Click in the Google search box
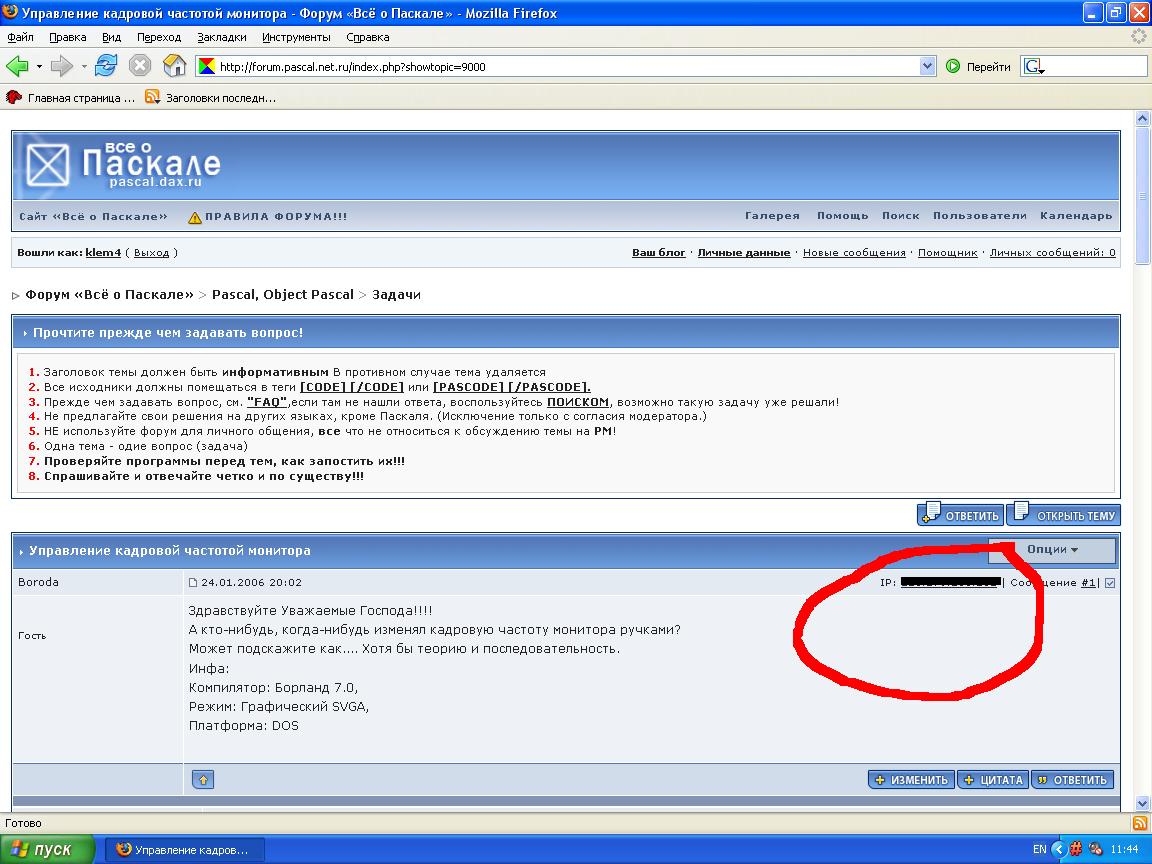1152x864 pixels. [1096, 66]
